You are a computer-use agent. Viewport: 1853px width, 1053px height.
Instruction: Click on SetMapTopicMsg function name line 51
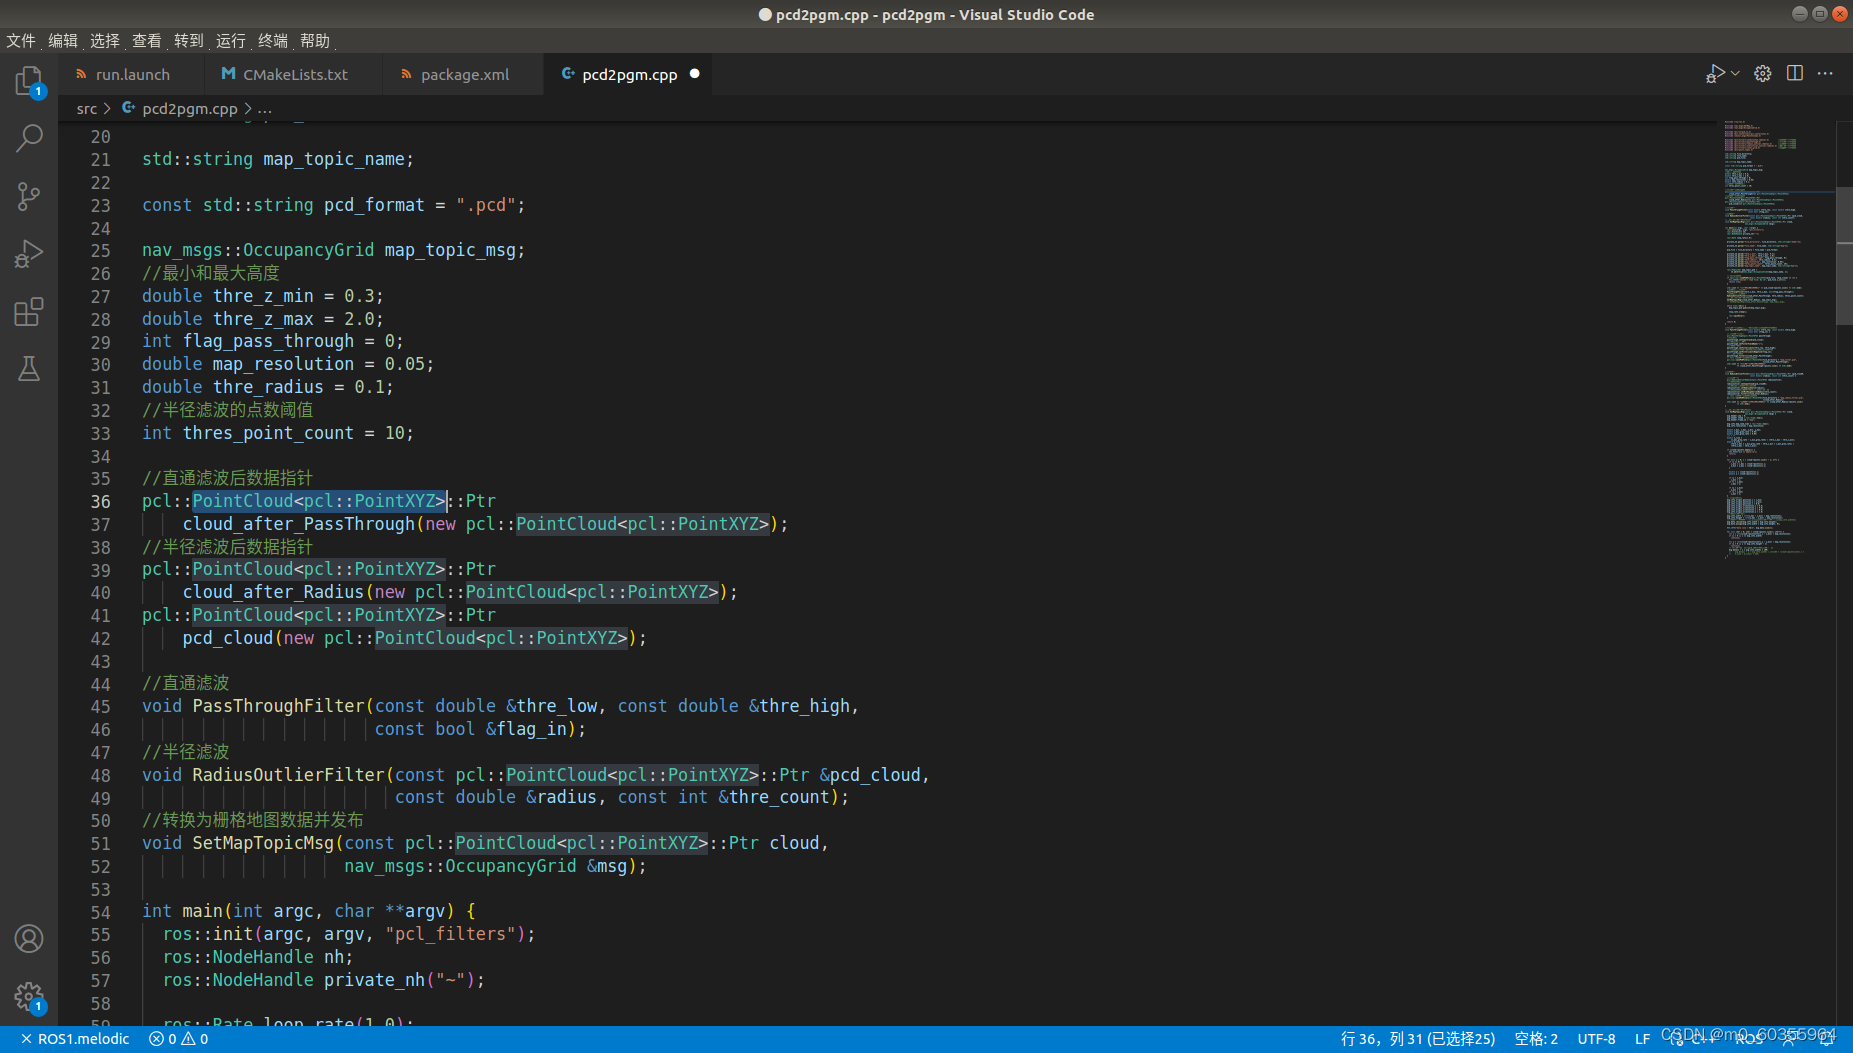(263, 843)
